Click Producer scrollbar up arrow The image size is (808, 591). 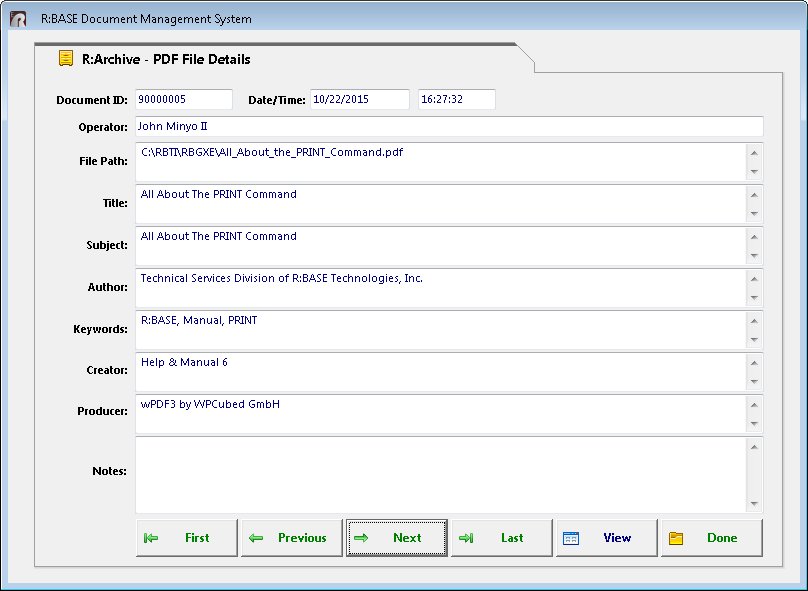pyautogui.click(x=754, y=405)
